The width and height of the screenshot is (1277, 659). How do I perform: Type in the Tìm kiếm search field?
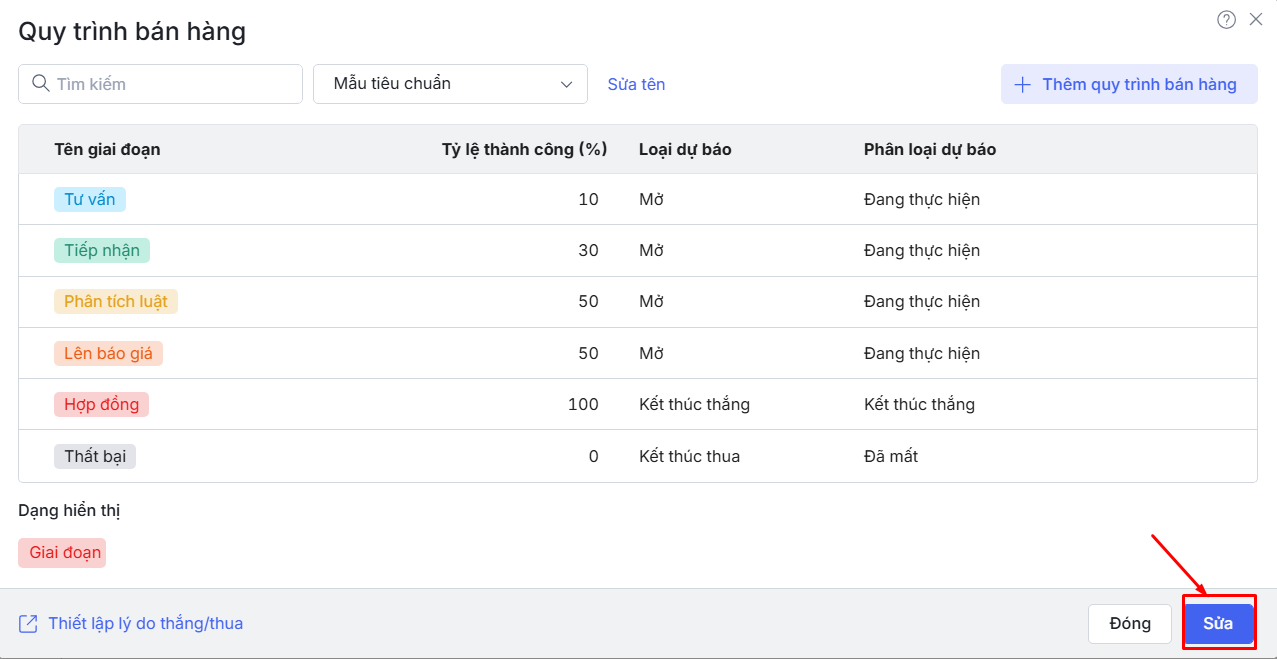pos(170,84)
